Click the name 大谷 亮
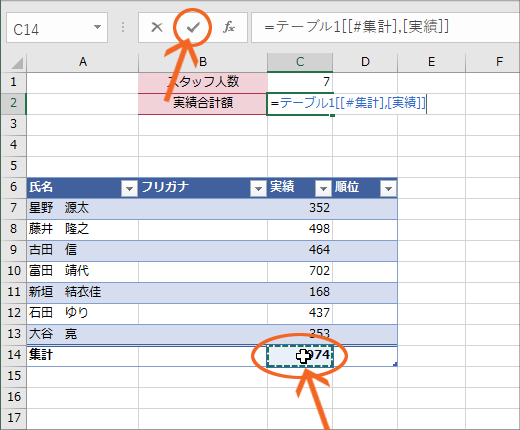The height and width of the screenshot is (430, 520). click(53, 334)
